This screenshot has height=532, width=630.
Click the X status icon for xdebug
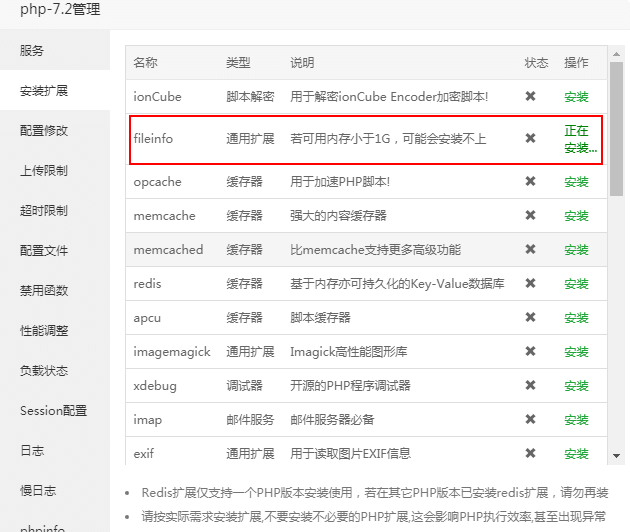click(531, 386)
